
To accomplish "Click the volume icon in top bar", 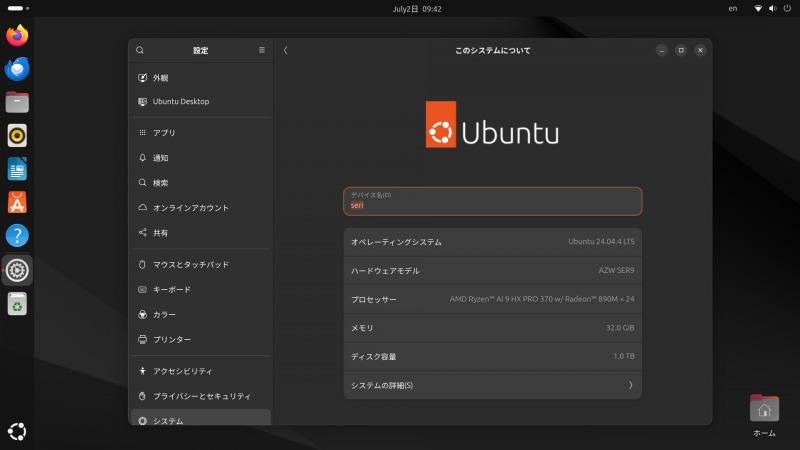I will tap(773, 9).
